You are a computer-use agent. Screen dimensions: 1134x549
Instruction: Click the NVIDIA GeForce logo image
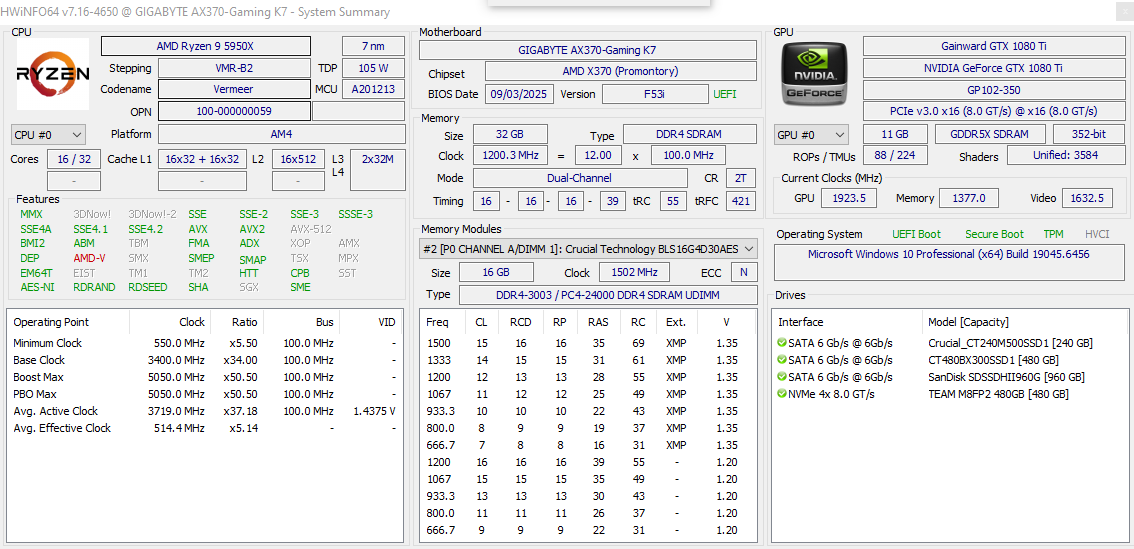[816, 75]
